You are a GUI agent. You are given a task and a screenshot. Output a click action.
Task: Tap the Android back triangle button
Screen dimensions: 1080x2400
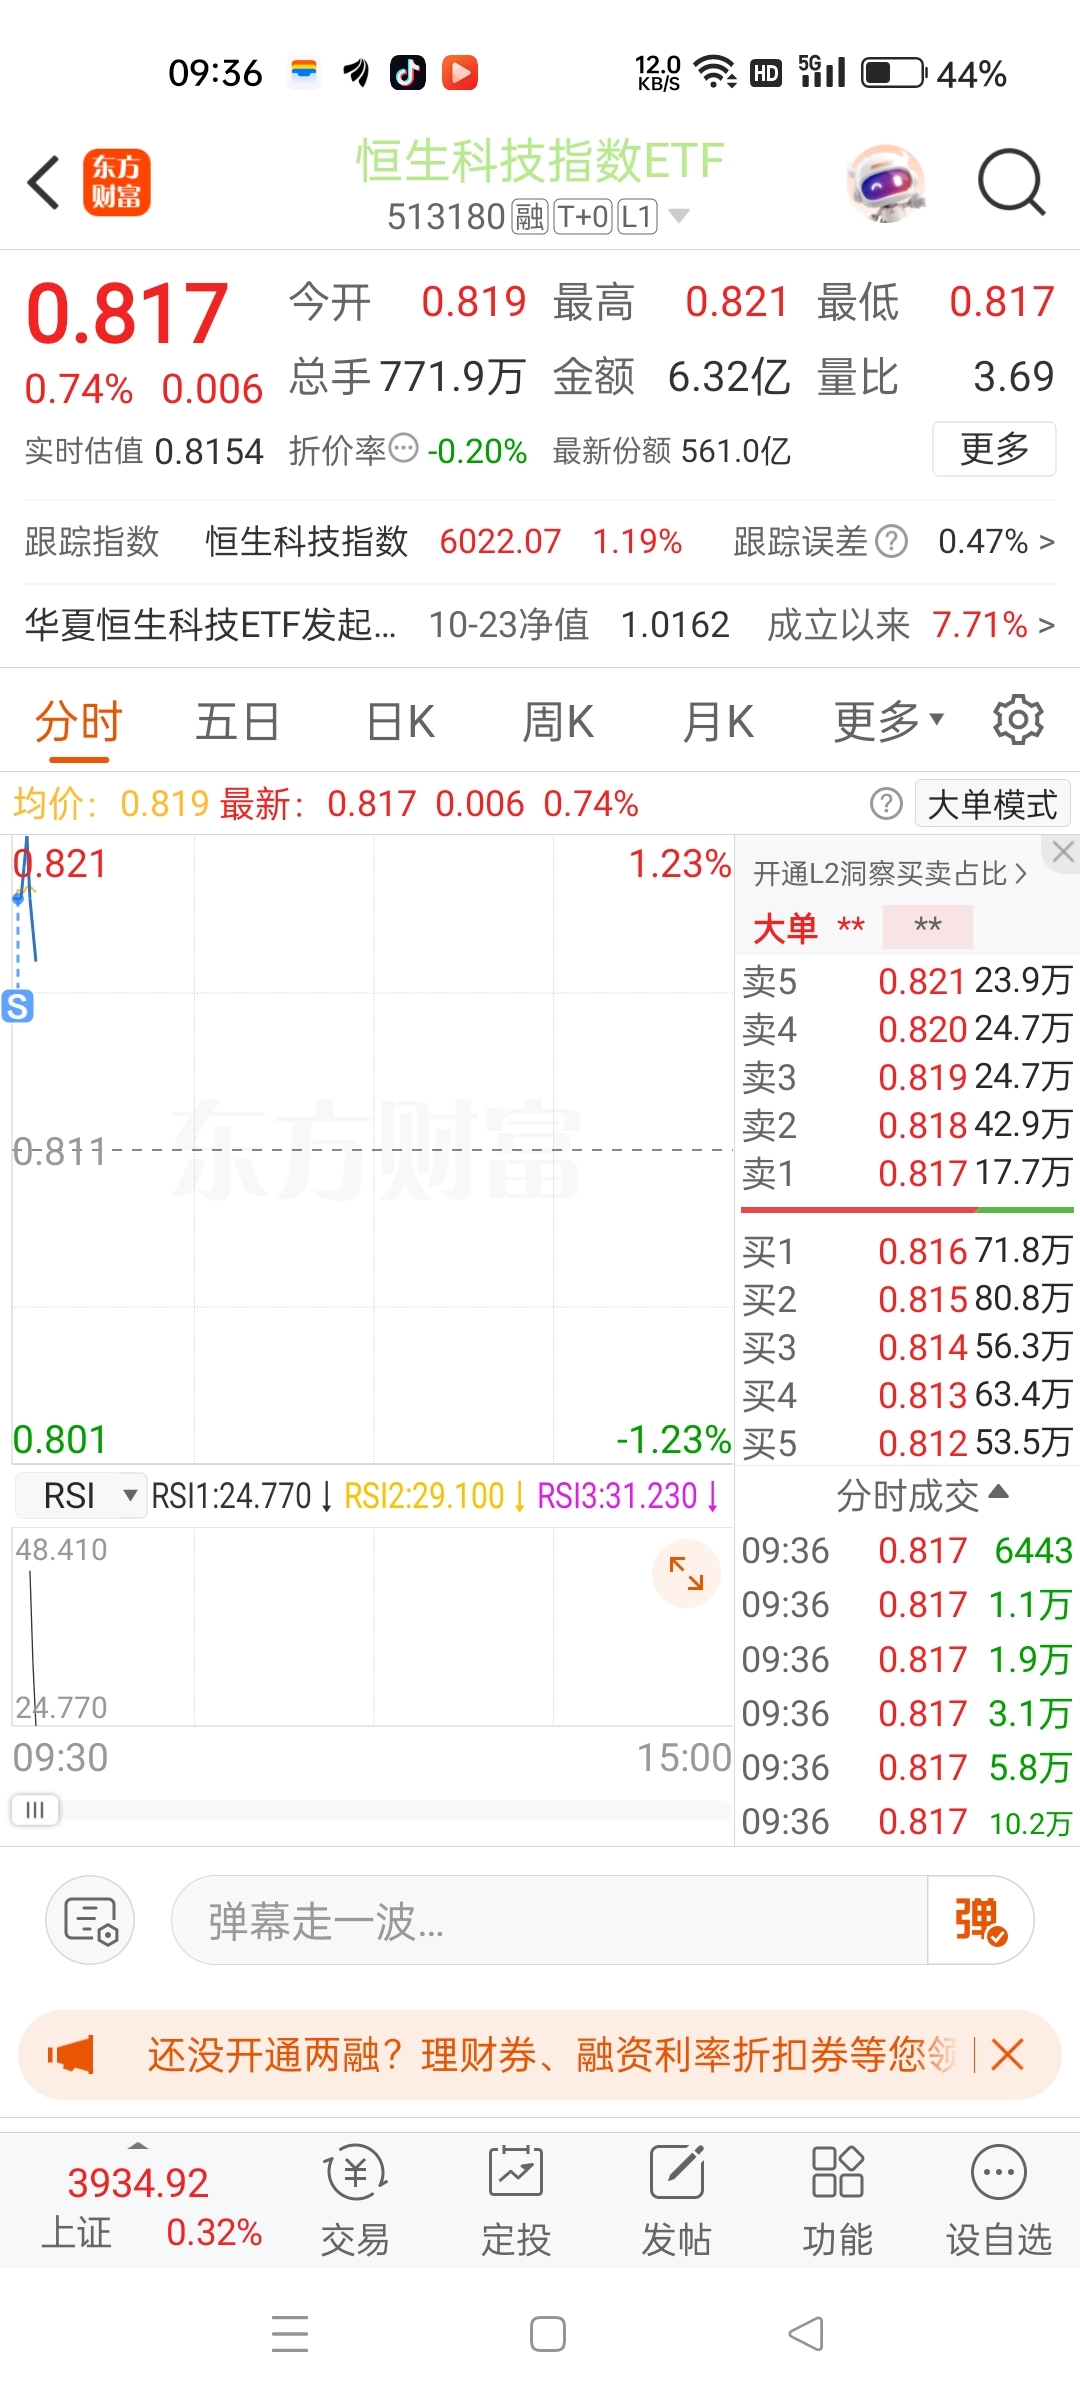[x=806, y=2334]
